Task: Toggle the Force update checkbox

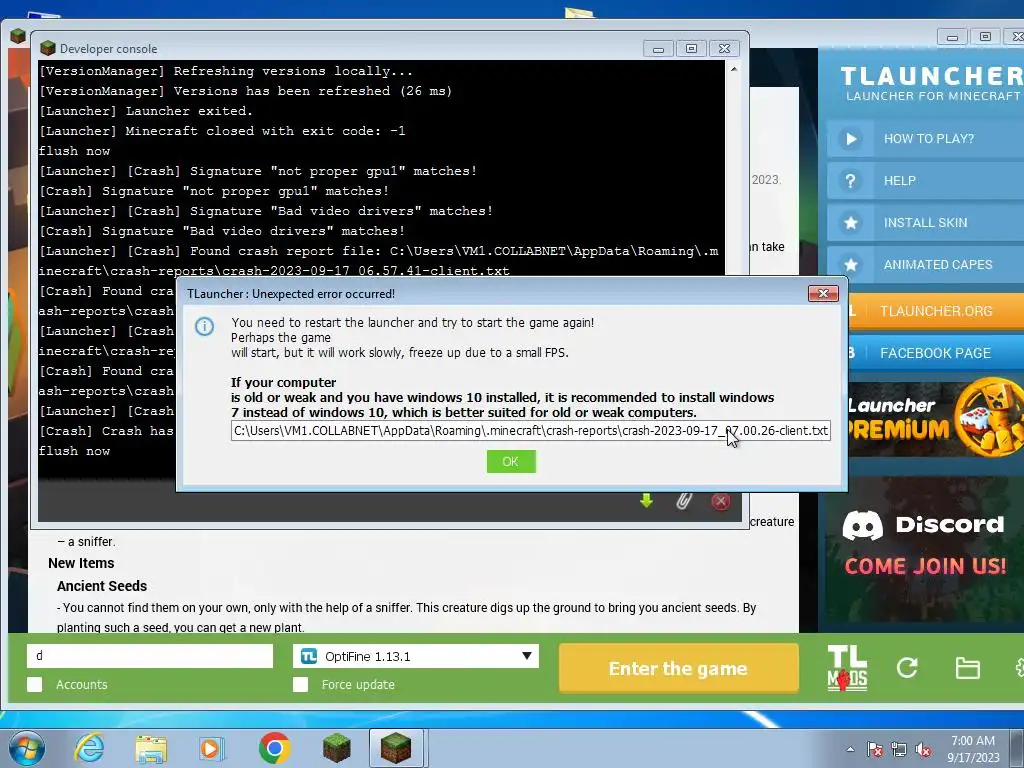Action: point(300,684)
